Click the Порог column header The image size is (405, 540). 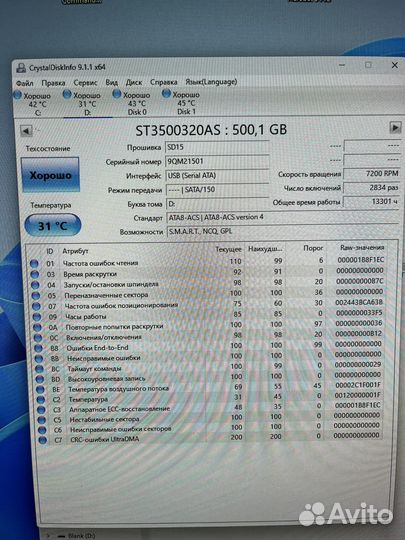coord(313,248)
